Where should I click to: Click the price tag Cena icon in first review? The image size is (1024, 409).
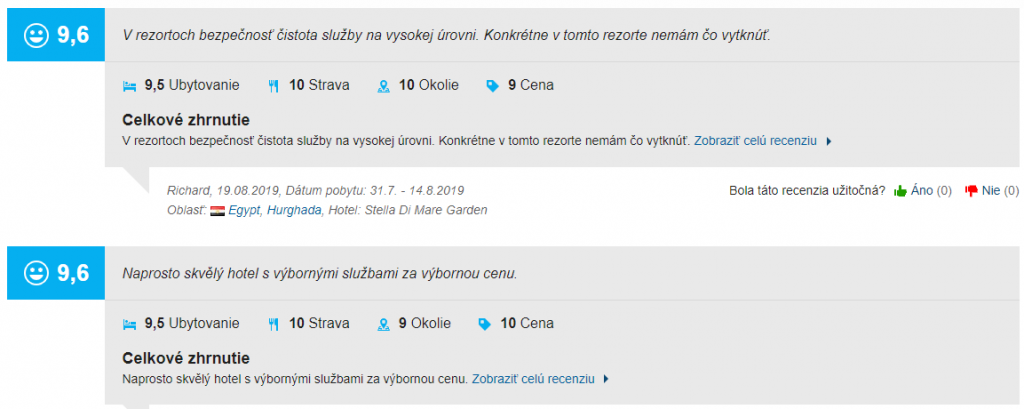pyautogui.click(x=491, y=86)
